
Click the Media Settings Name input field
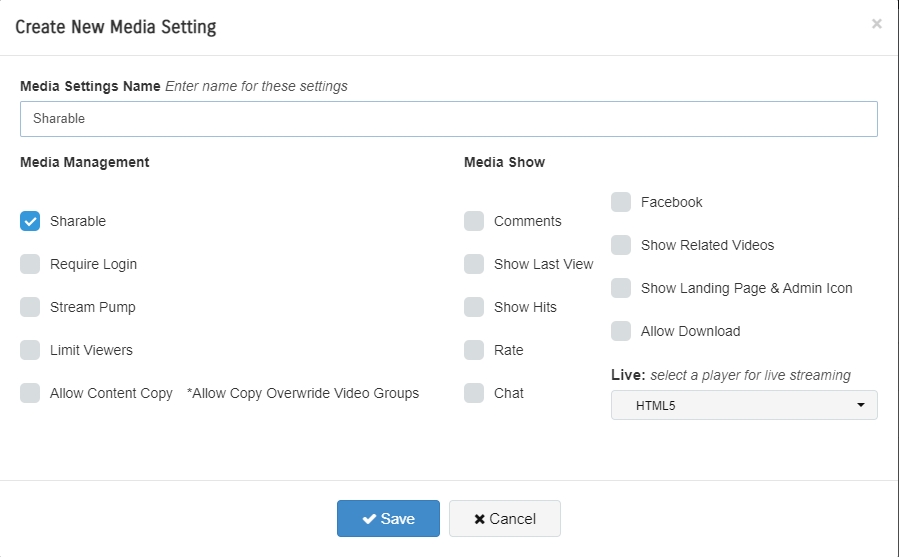449,119
